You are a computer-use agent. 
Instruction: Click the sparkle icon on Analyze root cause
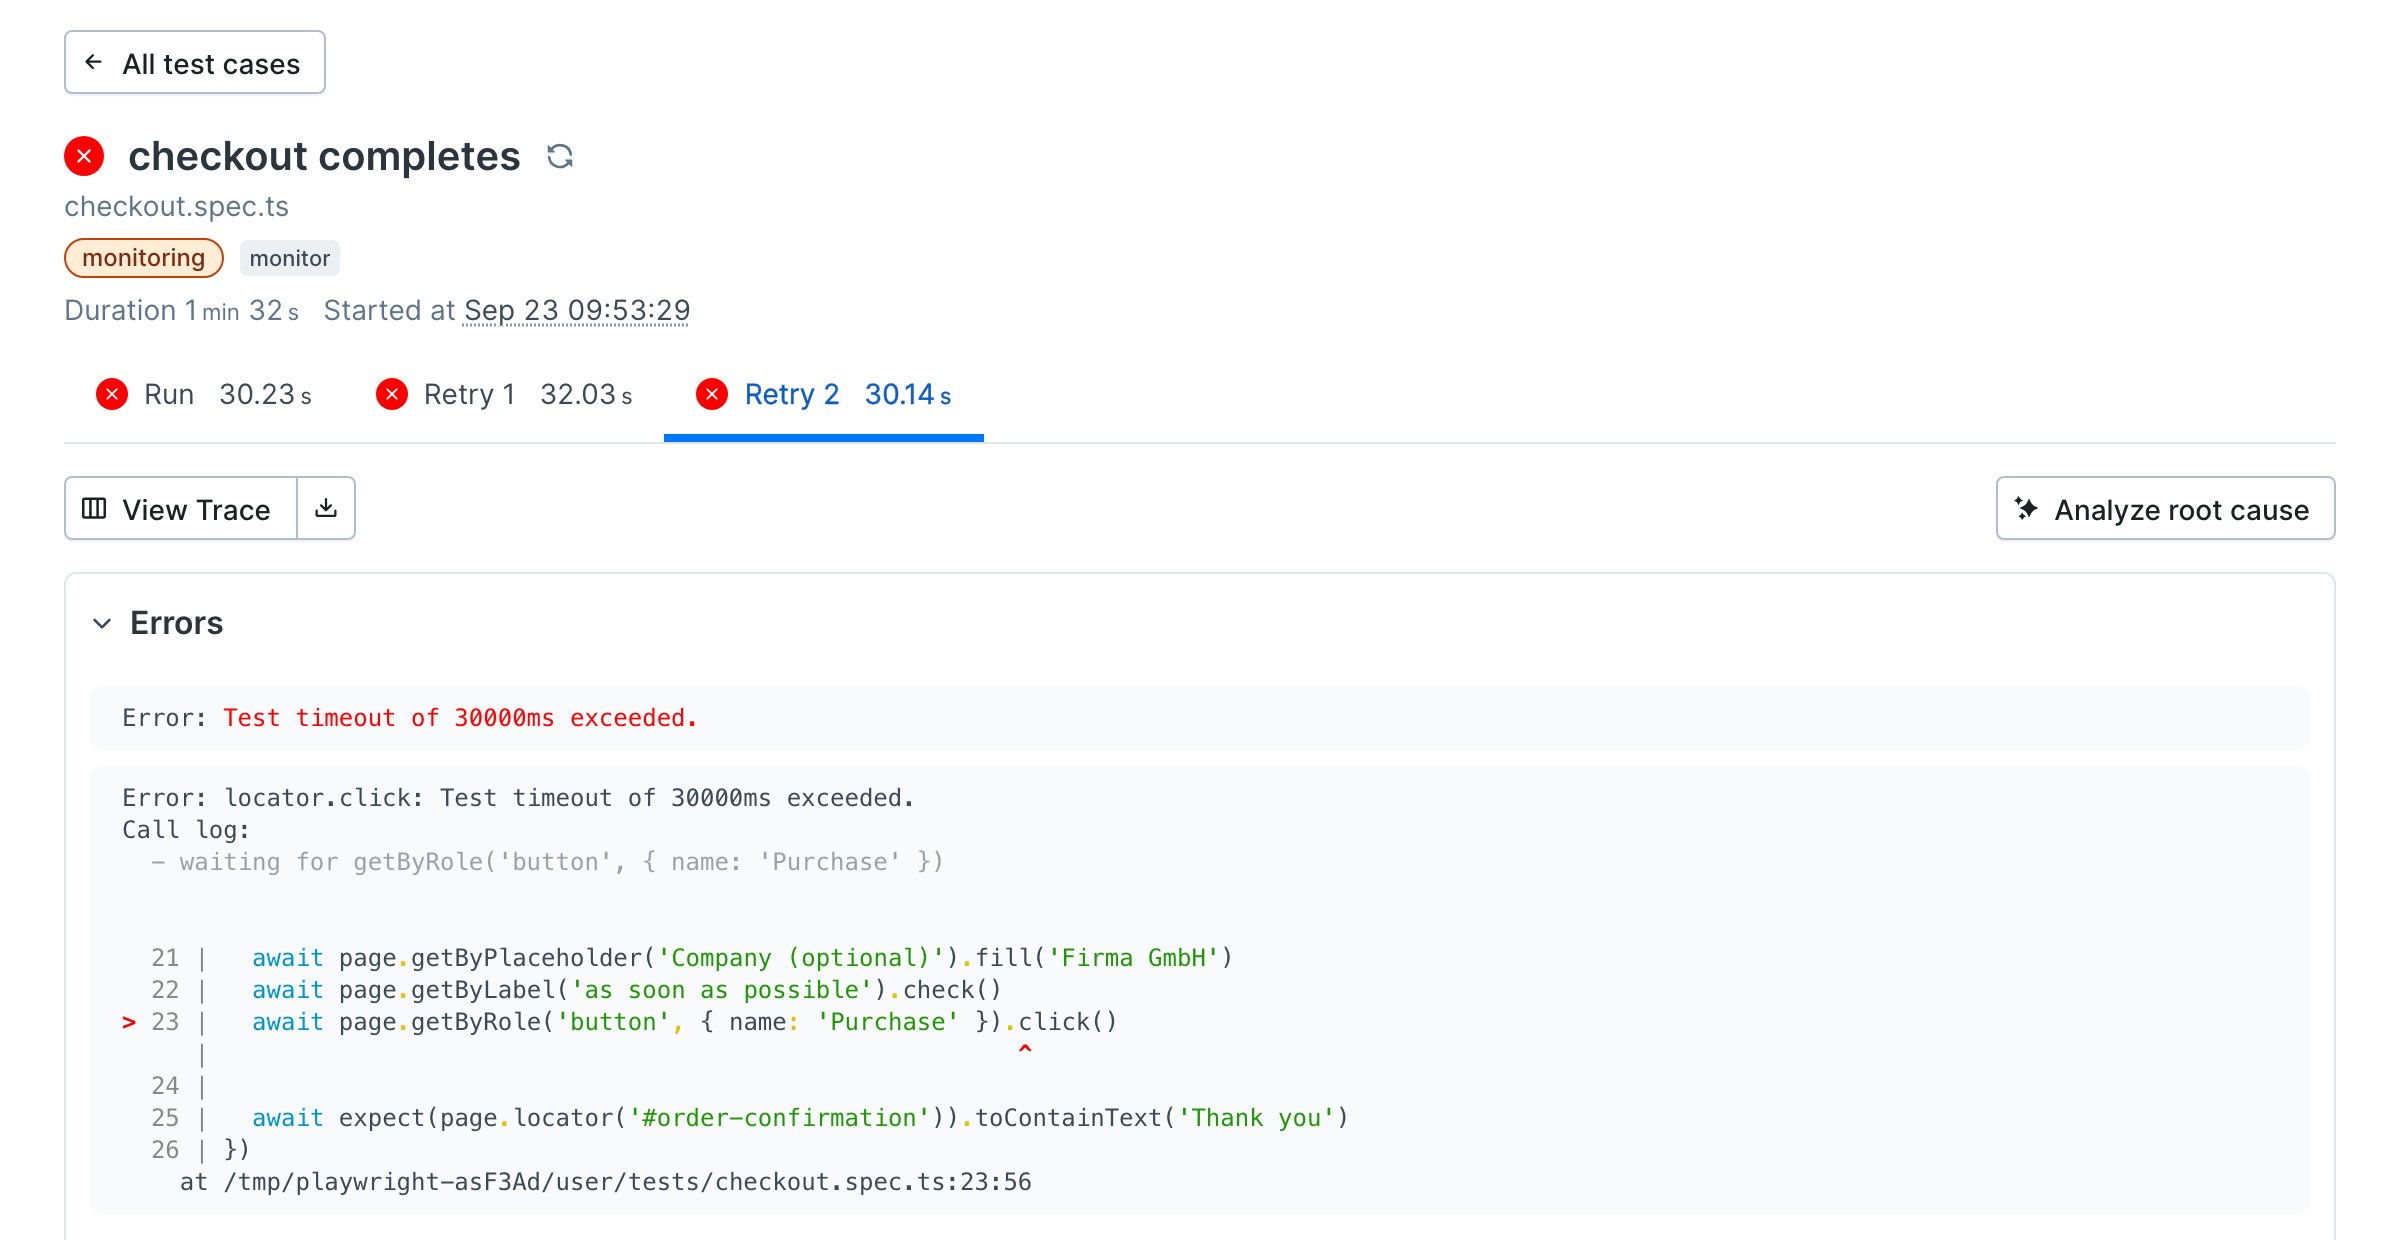coord(2026,509)
